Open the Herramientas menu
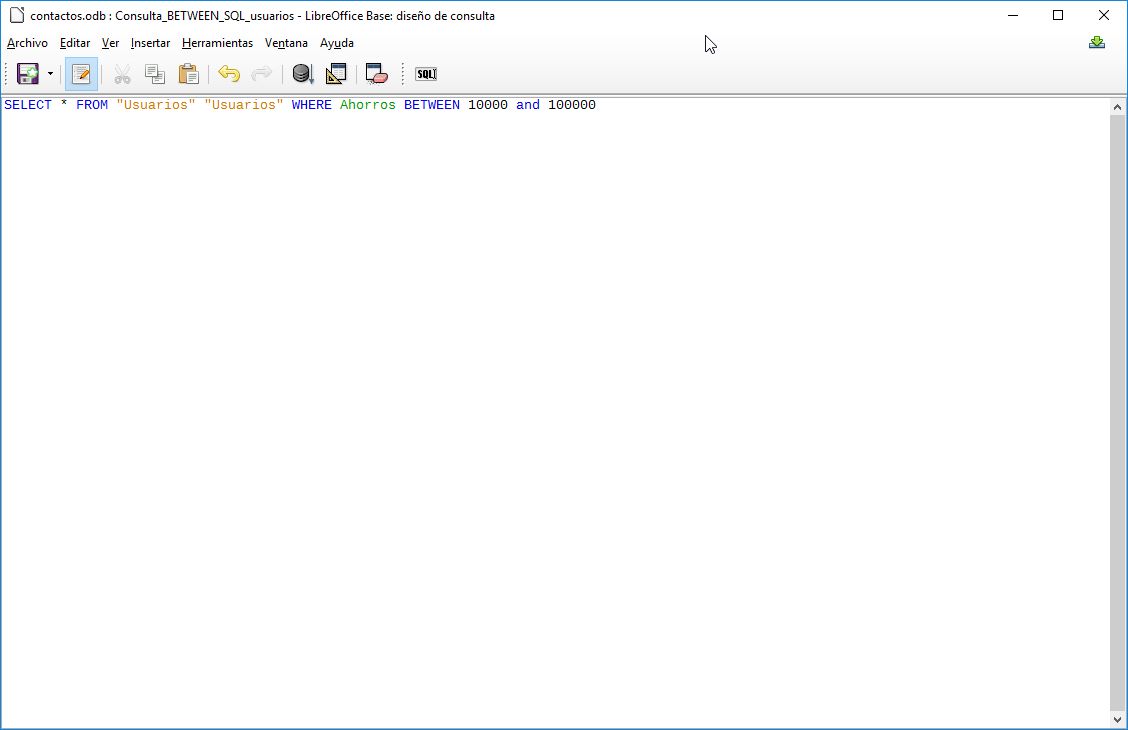 (x=217, y=43)
